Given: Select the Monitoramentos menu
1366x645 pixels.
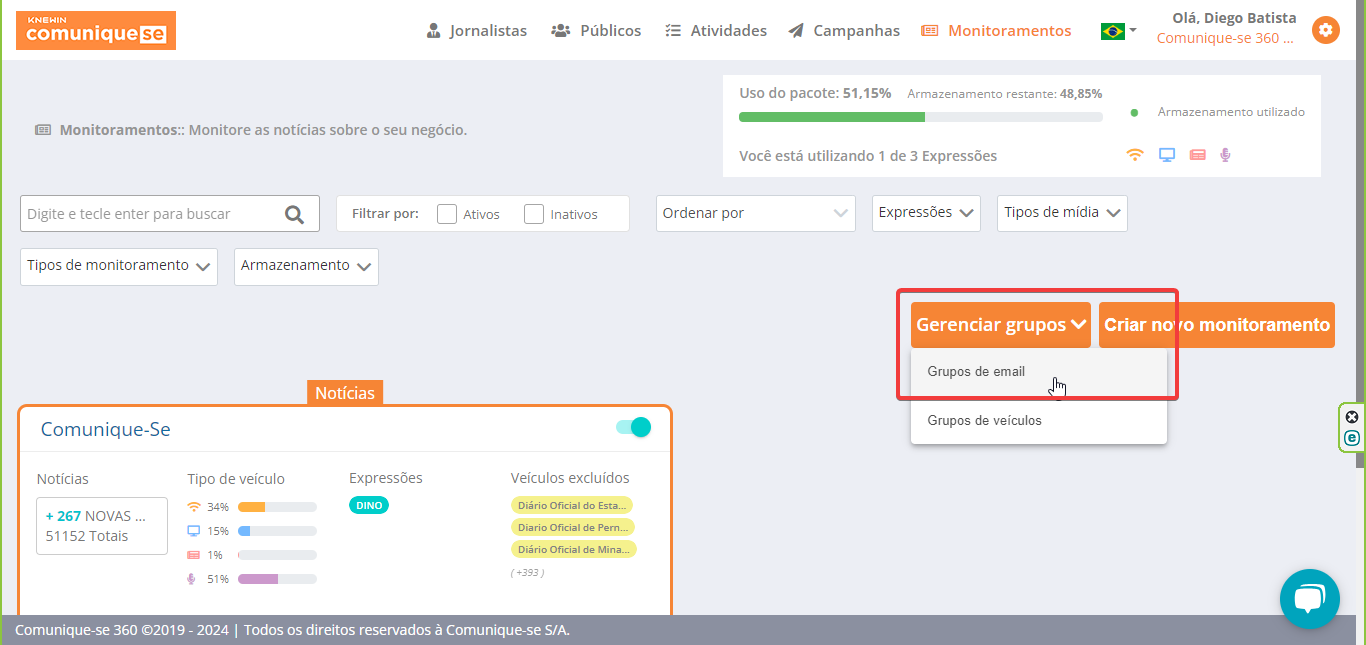Looking at the screenshot, I should click(996, 31).
